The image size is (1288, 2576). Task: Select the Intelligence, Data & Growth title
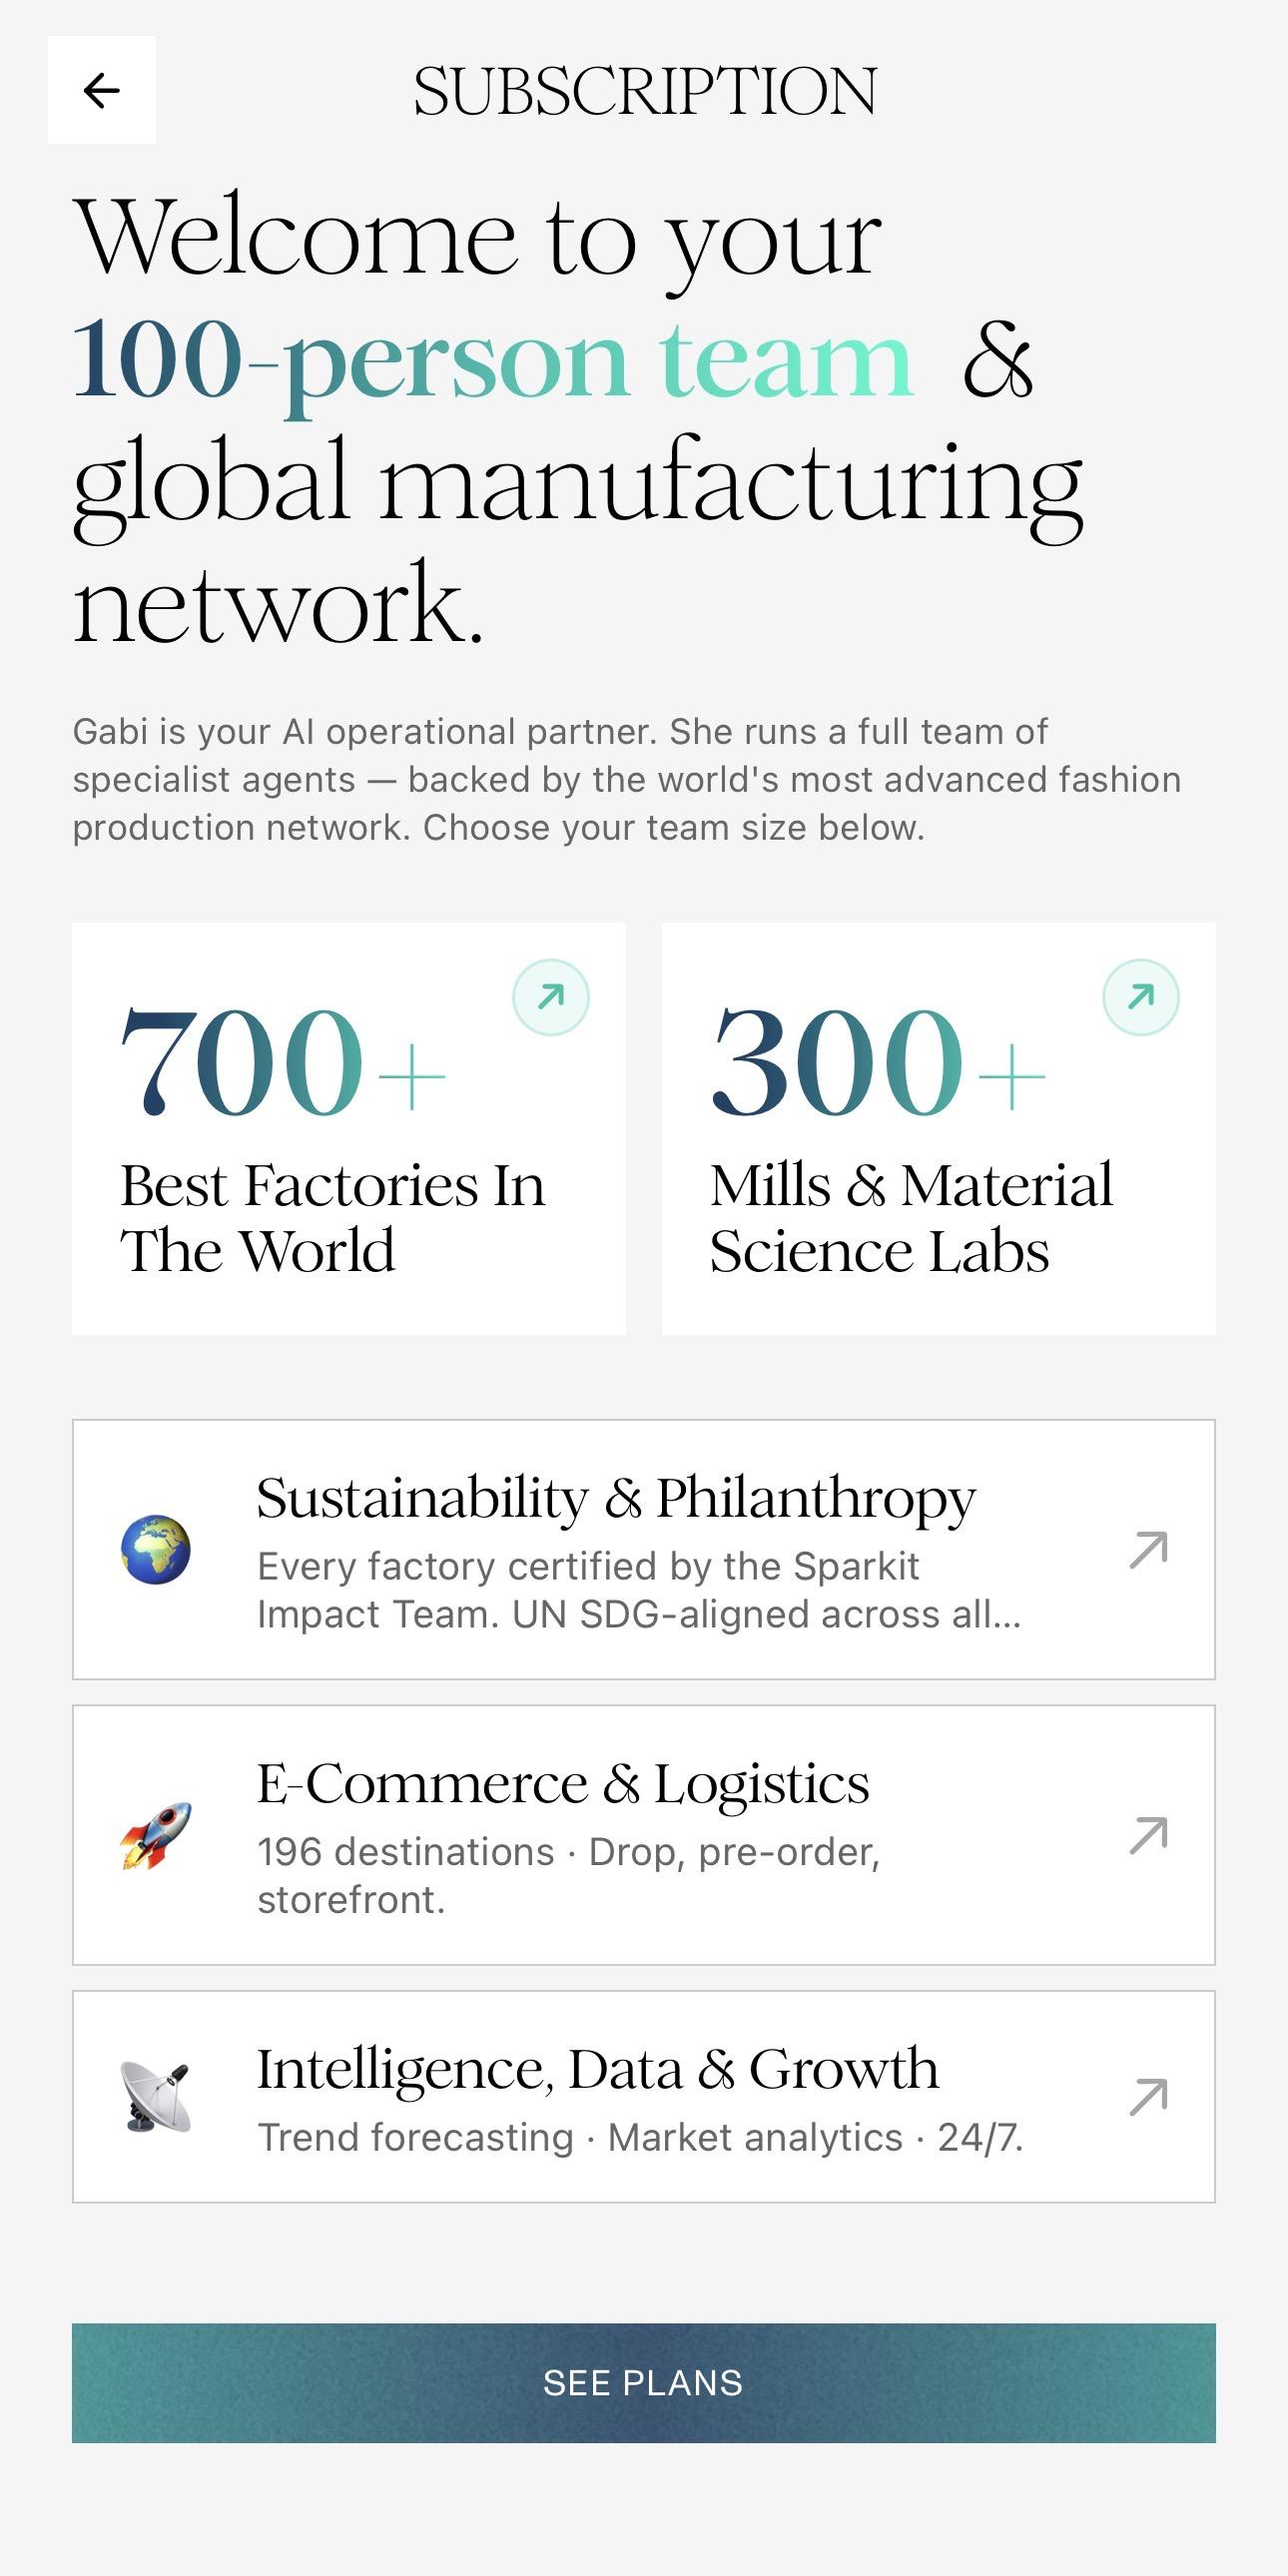click(597, 2069)
